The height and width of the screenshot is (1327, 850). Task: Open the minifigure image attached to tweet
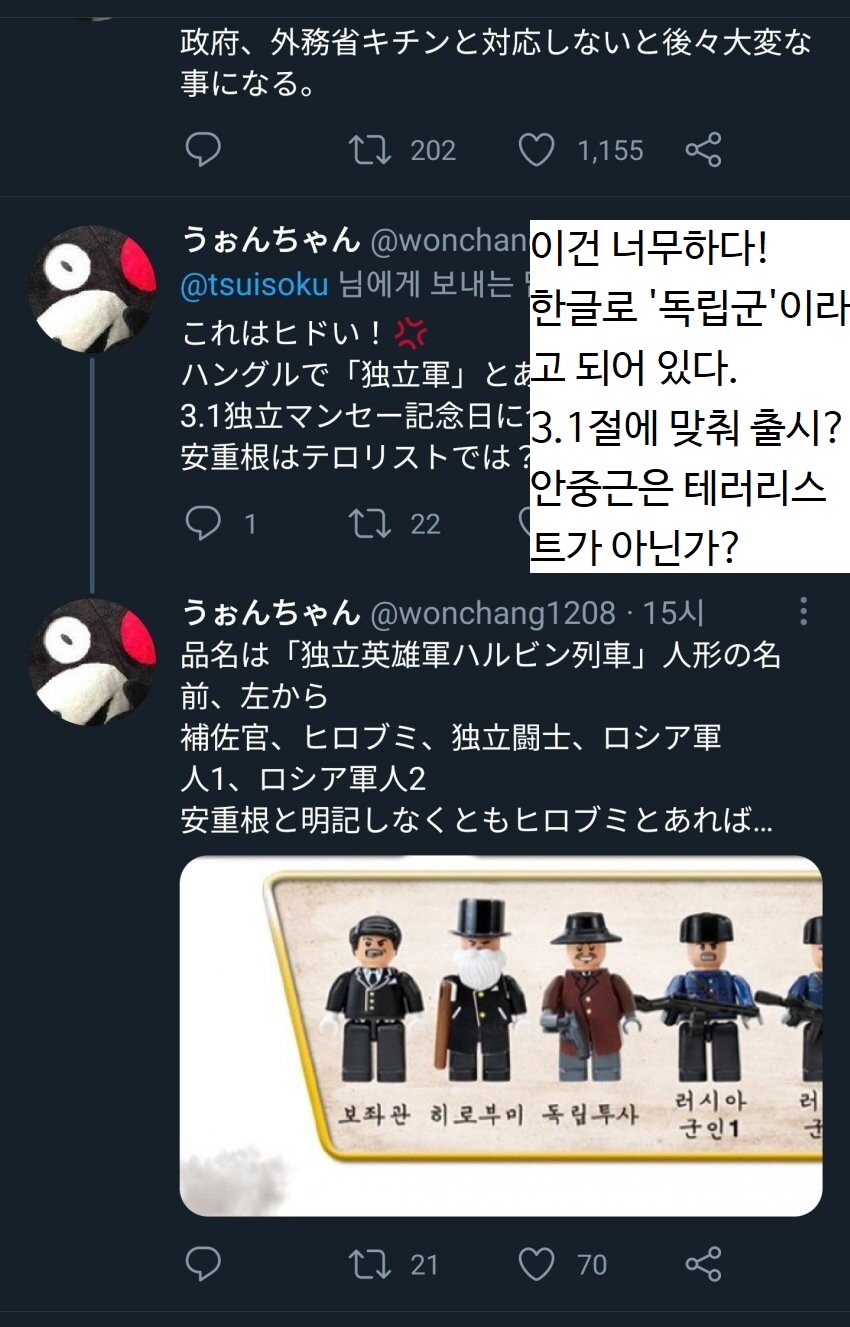point(501,1035)
